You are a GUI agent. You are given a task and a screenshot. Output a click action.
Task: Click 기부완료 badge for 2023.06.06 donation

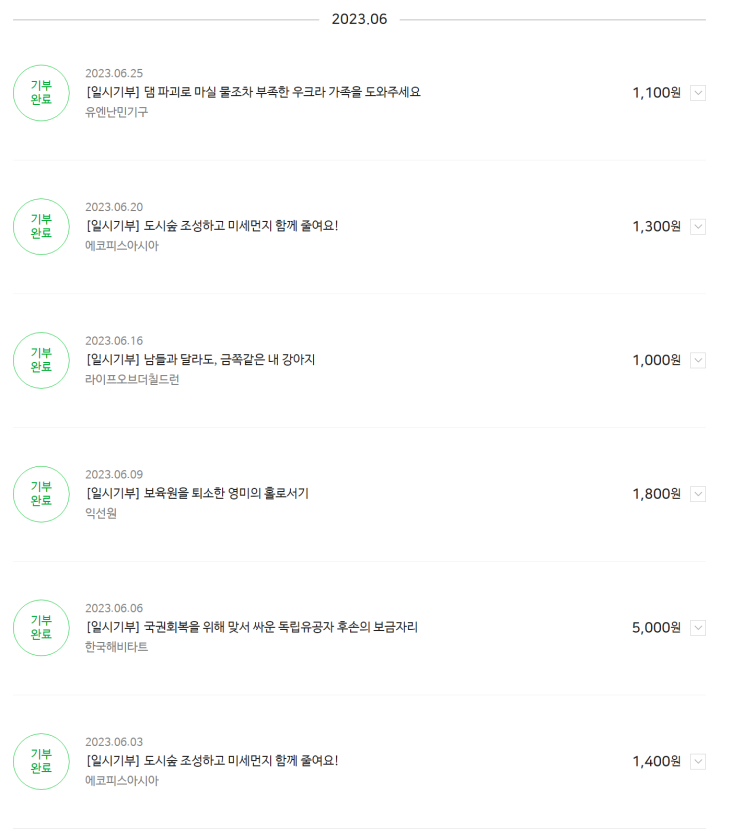click(x=41, y=628)
